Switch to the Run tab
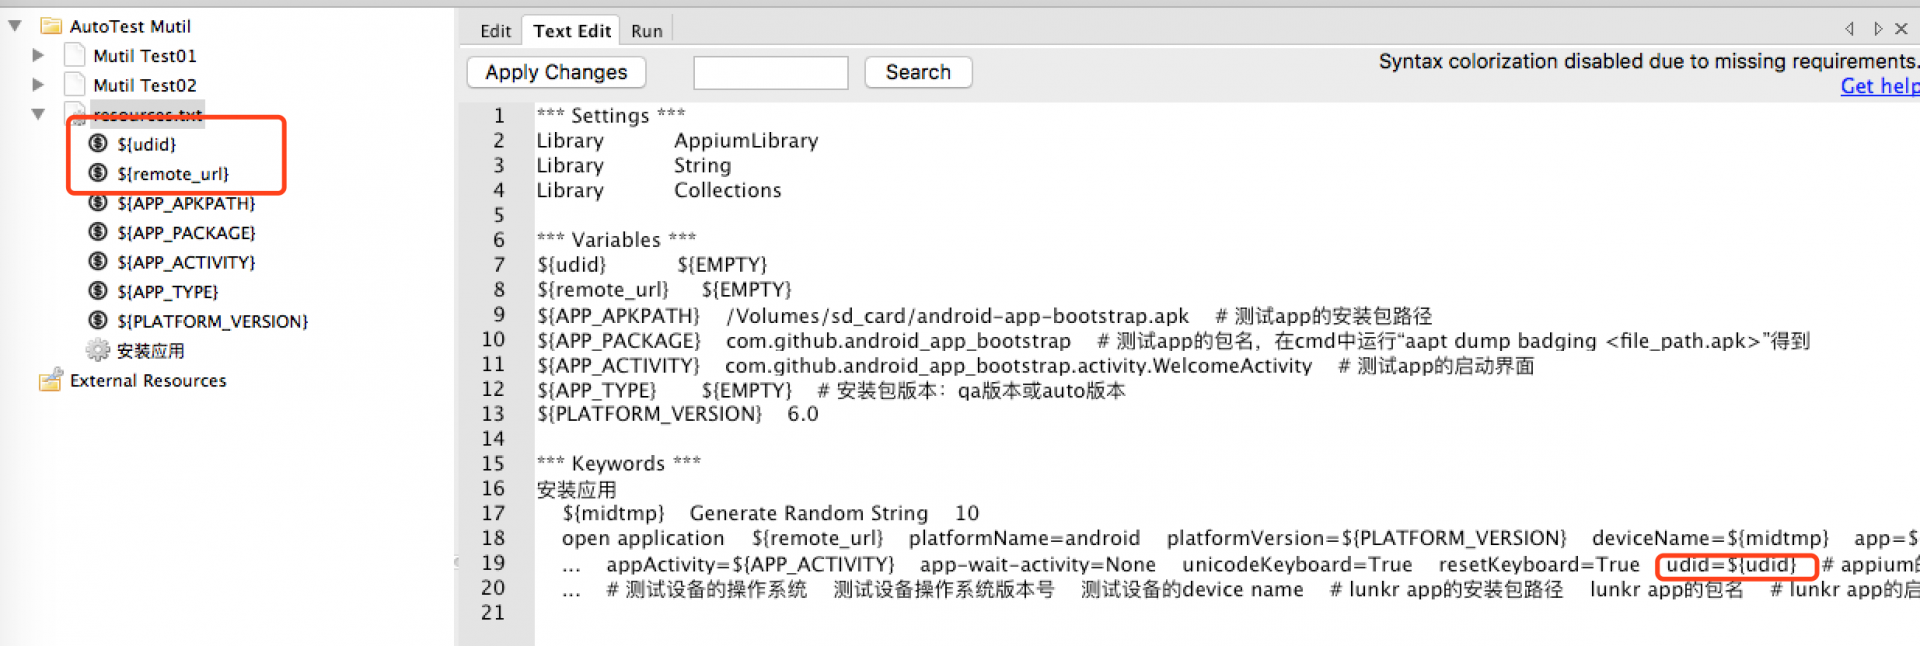This screenshot has width=1920, height=646. pos(646,30)
